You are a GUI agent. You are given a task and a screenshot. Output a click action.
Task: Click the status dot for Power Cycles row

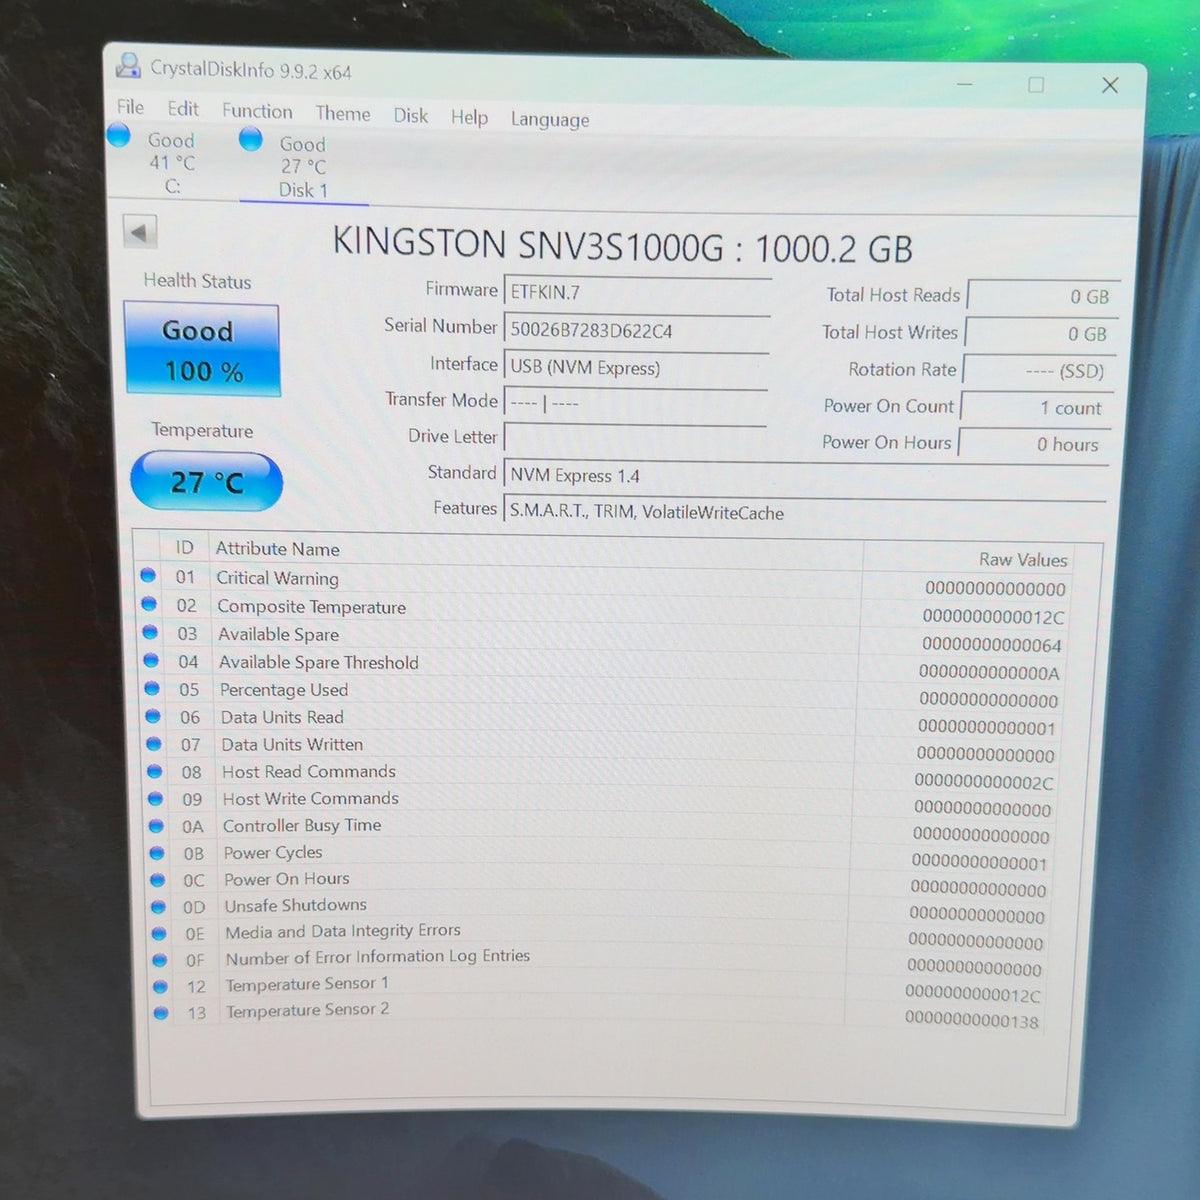[x=157, y=852]
